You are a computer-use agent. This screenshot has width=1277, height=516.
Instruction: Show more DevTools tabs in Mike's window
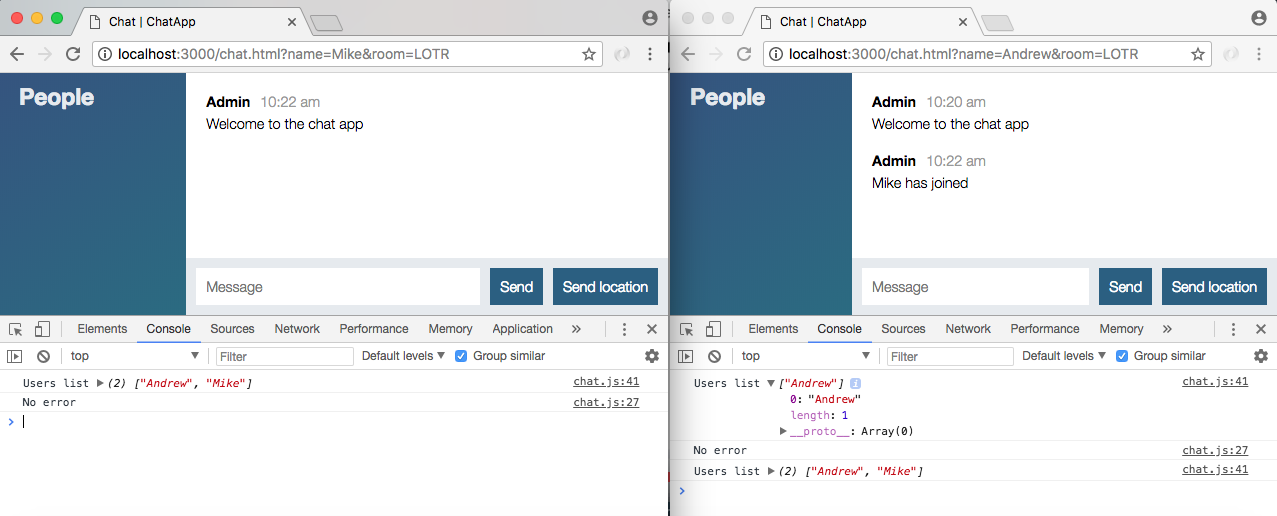576,329
